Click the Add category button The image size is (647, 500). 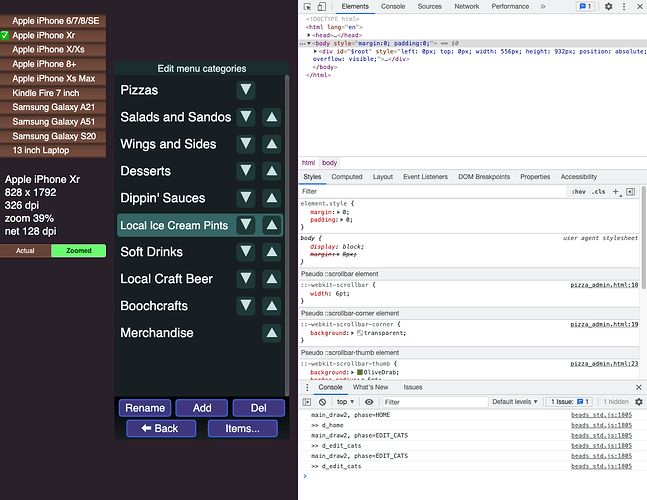click(202, 408)
